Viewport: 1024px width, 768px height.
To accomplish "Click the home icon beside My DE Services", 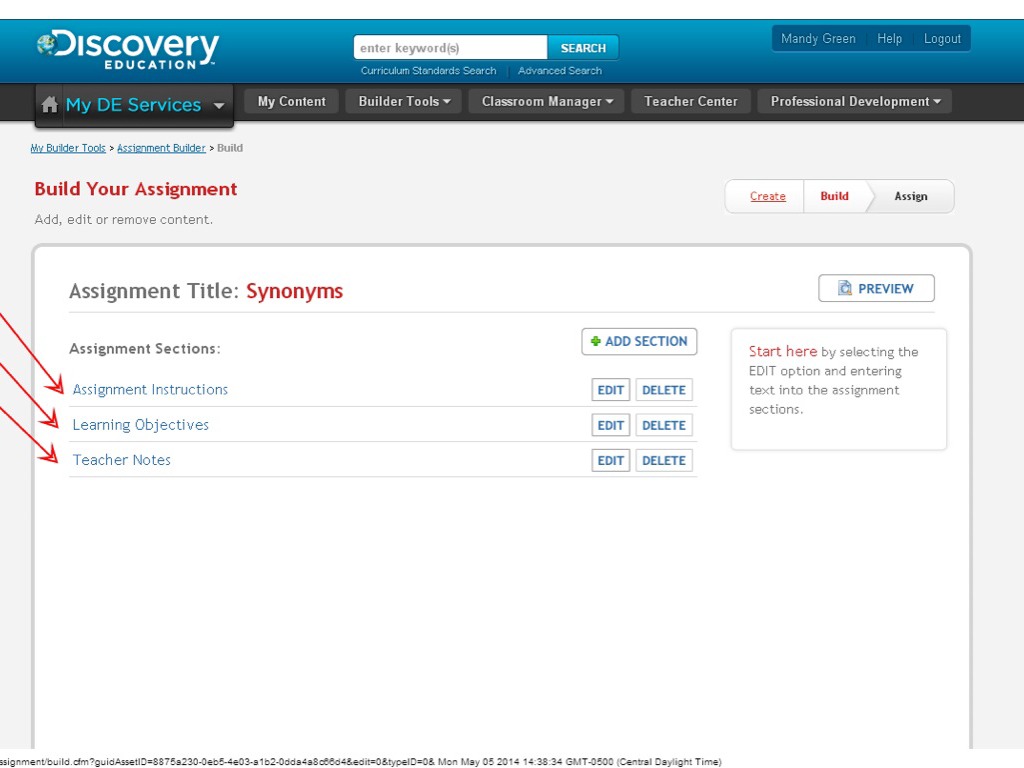I will (49, 105).
